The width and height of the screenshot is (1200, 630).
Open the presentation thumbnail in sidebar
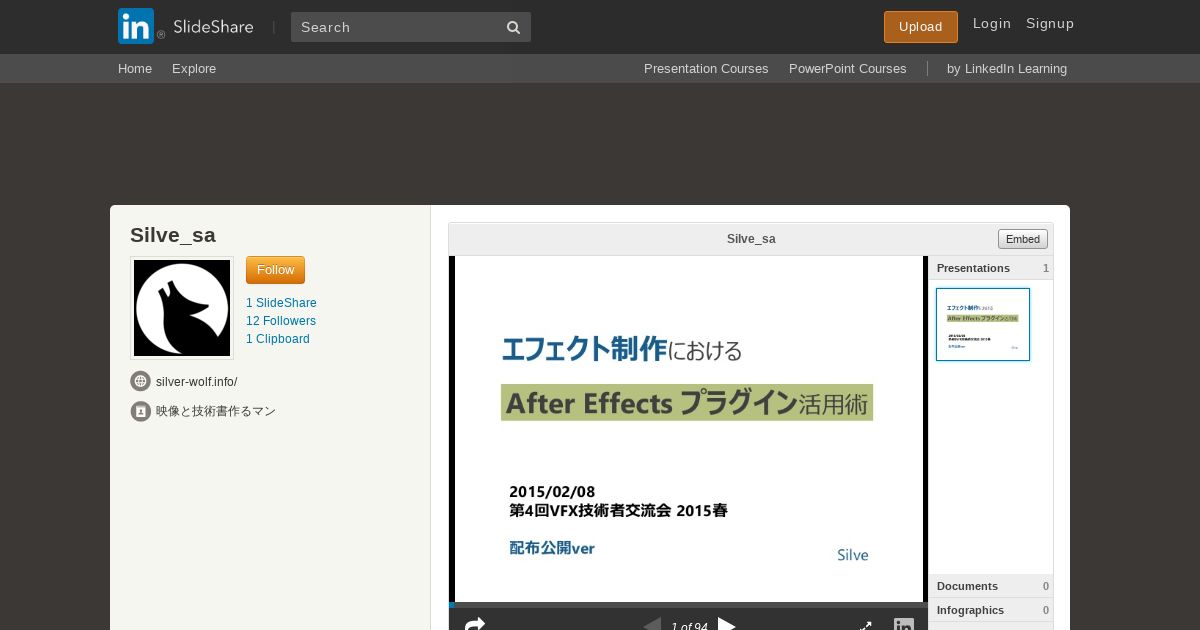click(x=983, y=324)
